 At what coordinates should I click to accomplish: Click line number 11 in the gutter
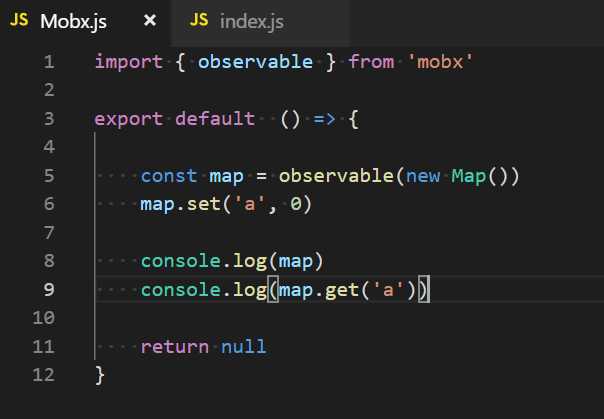(x=44, y=346)
